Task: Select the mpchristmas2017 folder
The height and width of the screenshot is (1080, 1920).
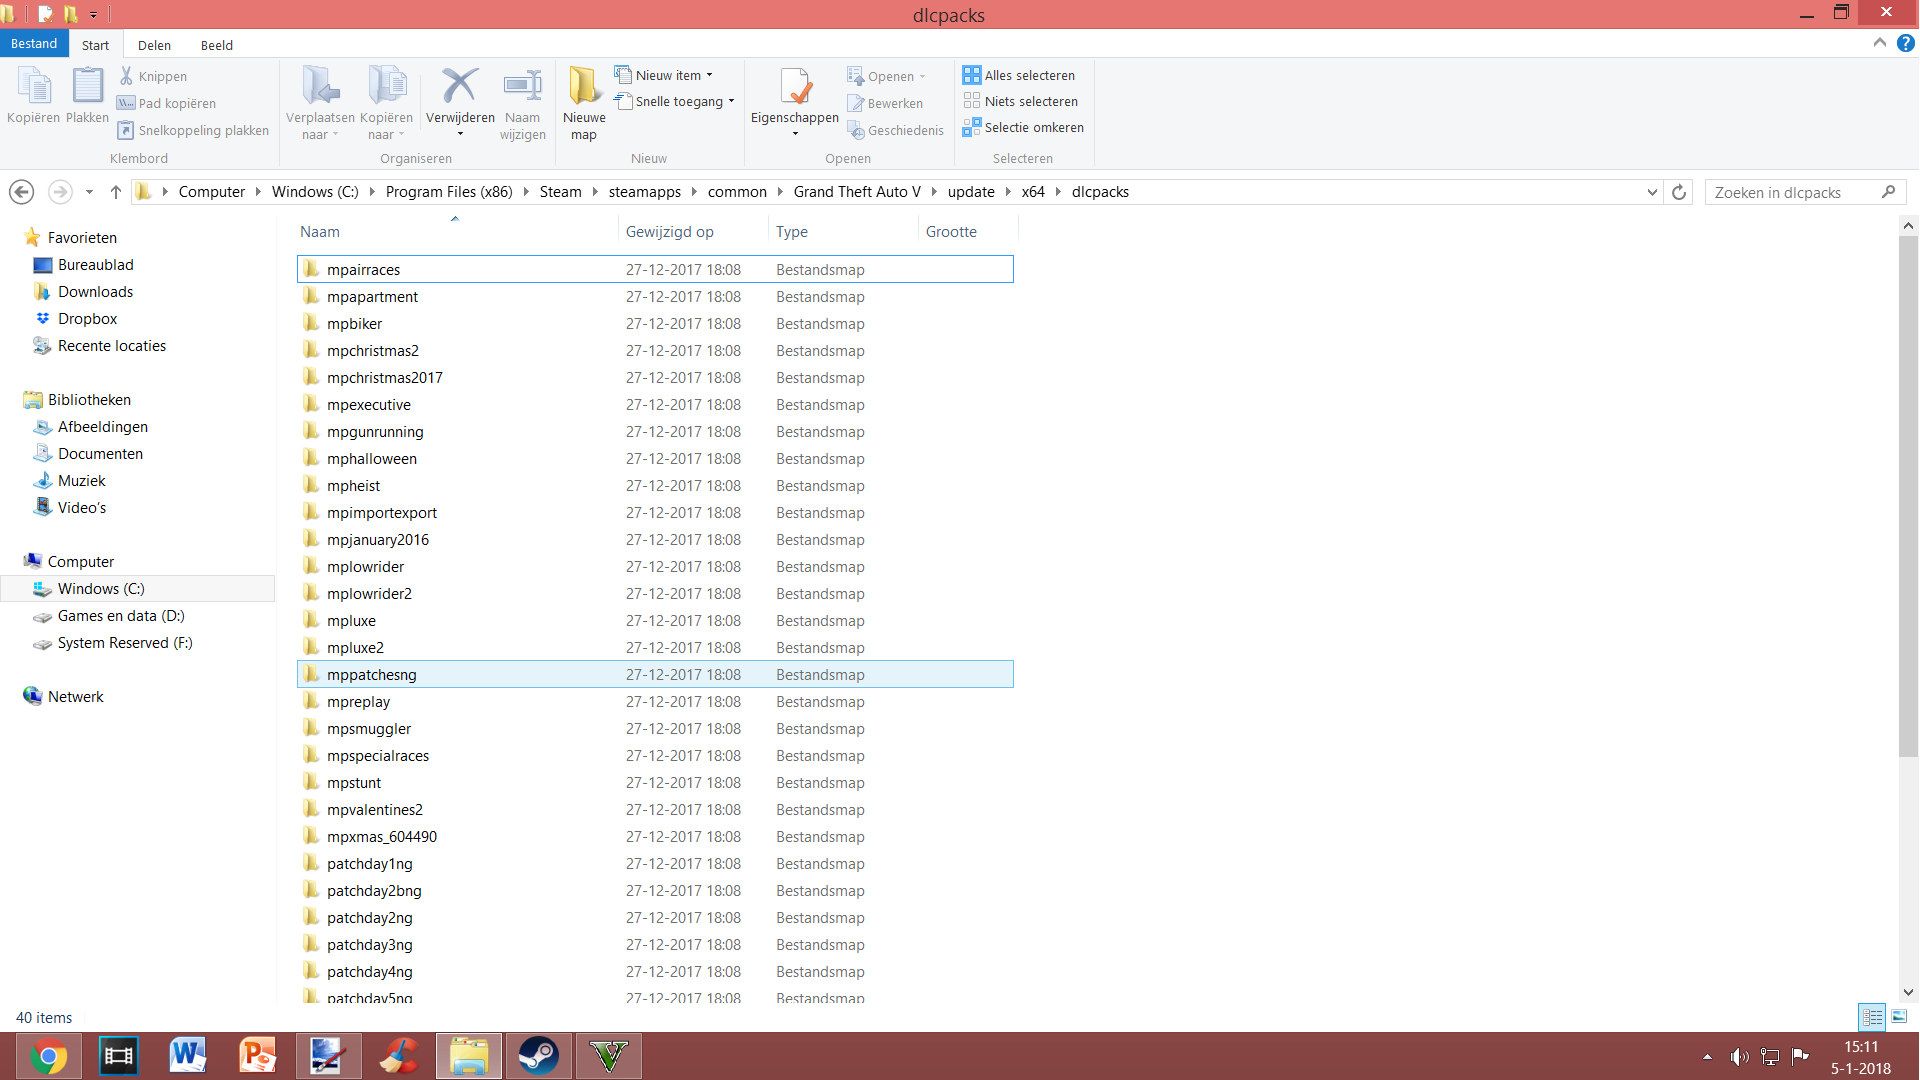Action: pyautogui.click(x=655, y=377)
